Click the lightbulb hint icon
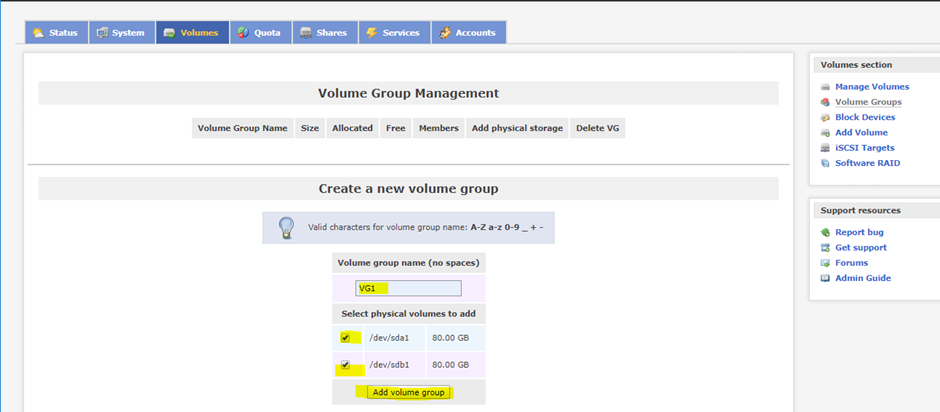The width and height of the screenshot is (940, 412). pos(285,228)
